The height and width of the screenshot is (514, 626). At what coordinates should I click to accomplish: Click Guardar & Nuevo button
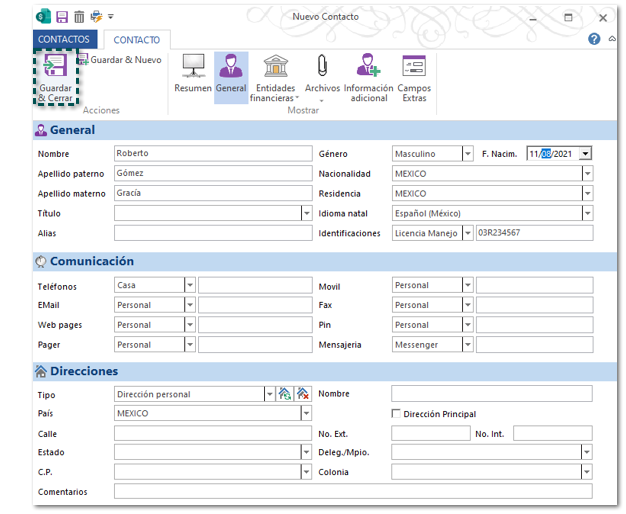click(x=119, y=60)
